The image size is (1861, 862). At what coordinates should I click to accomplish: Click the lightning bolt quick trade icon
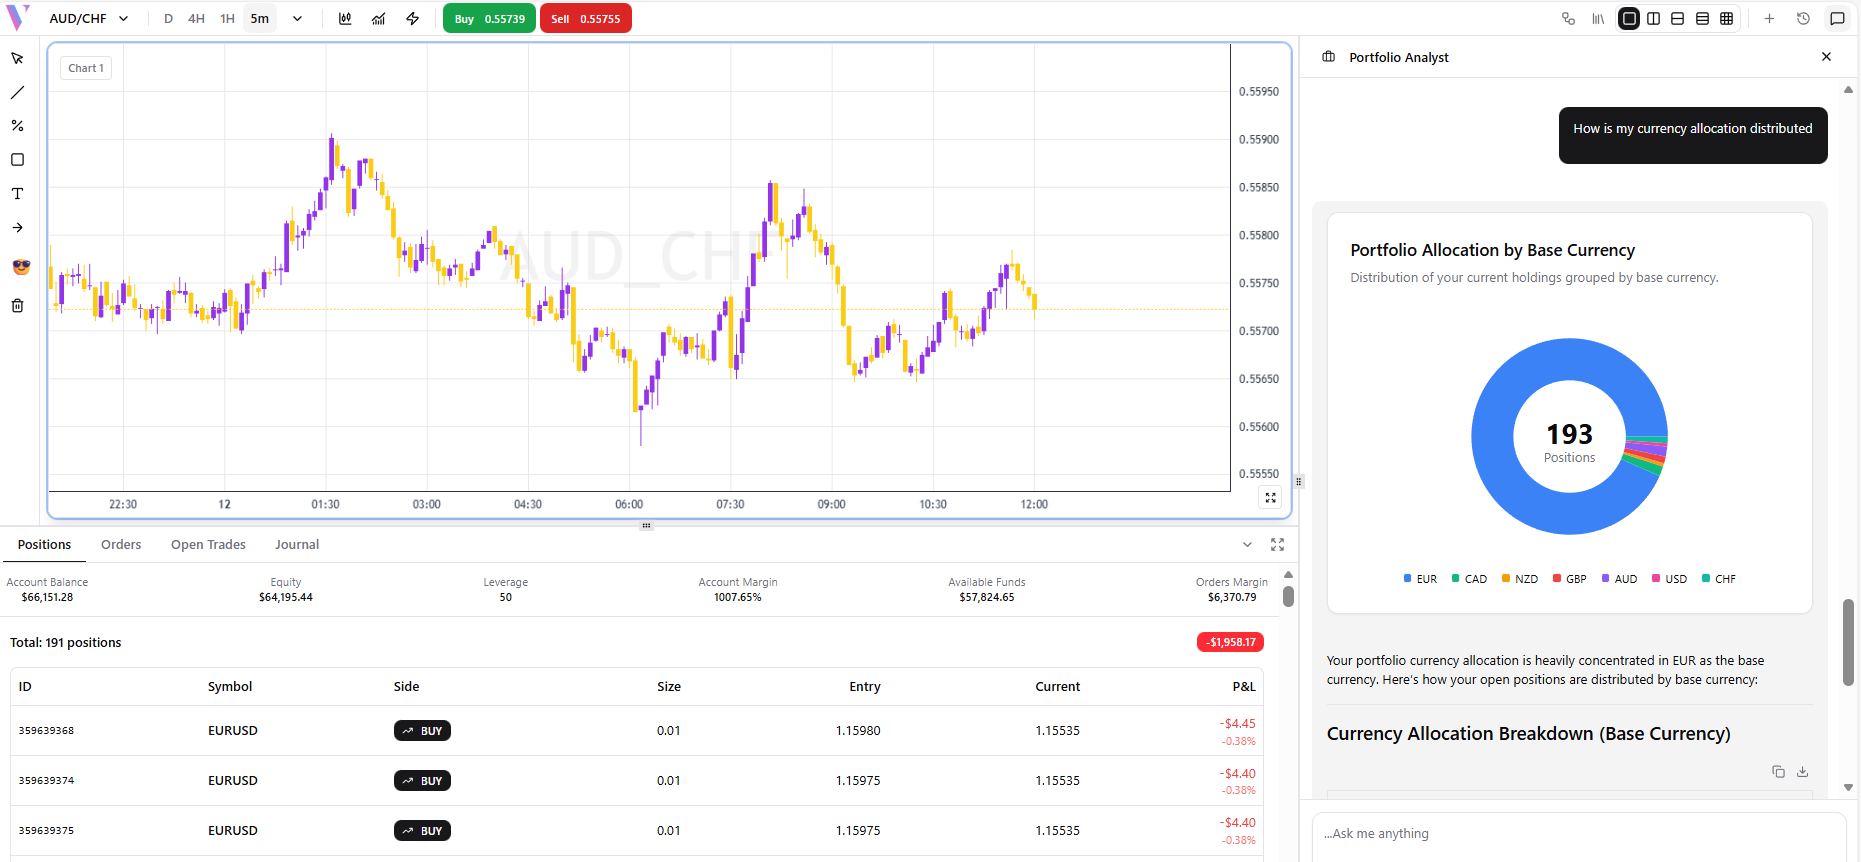(413, 19)
